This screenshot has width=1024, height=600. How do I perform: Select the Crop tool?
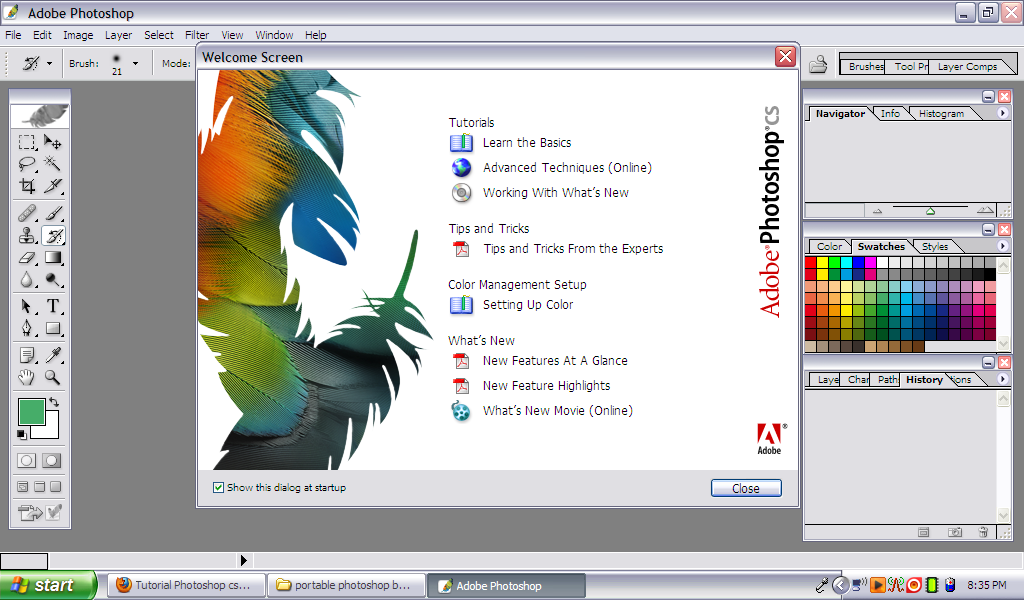click(27, 186)
